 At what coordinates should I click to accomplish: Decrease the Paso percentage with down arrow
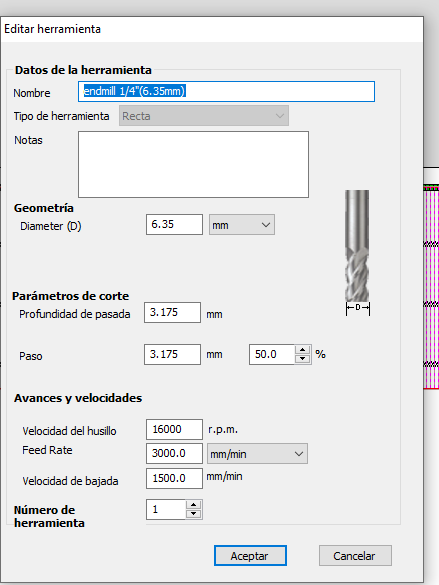click(302, 359)
